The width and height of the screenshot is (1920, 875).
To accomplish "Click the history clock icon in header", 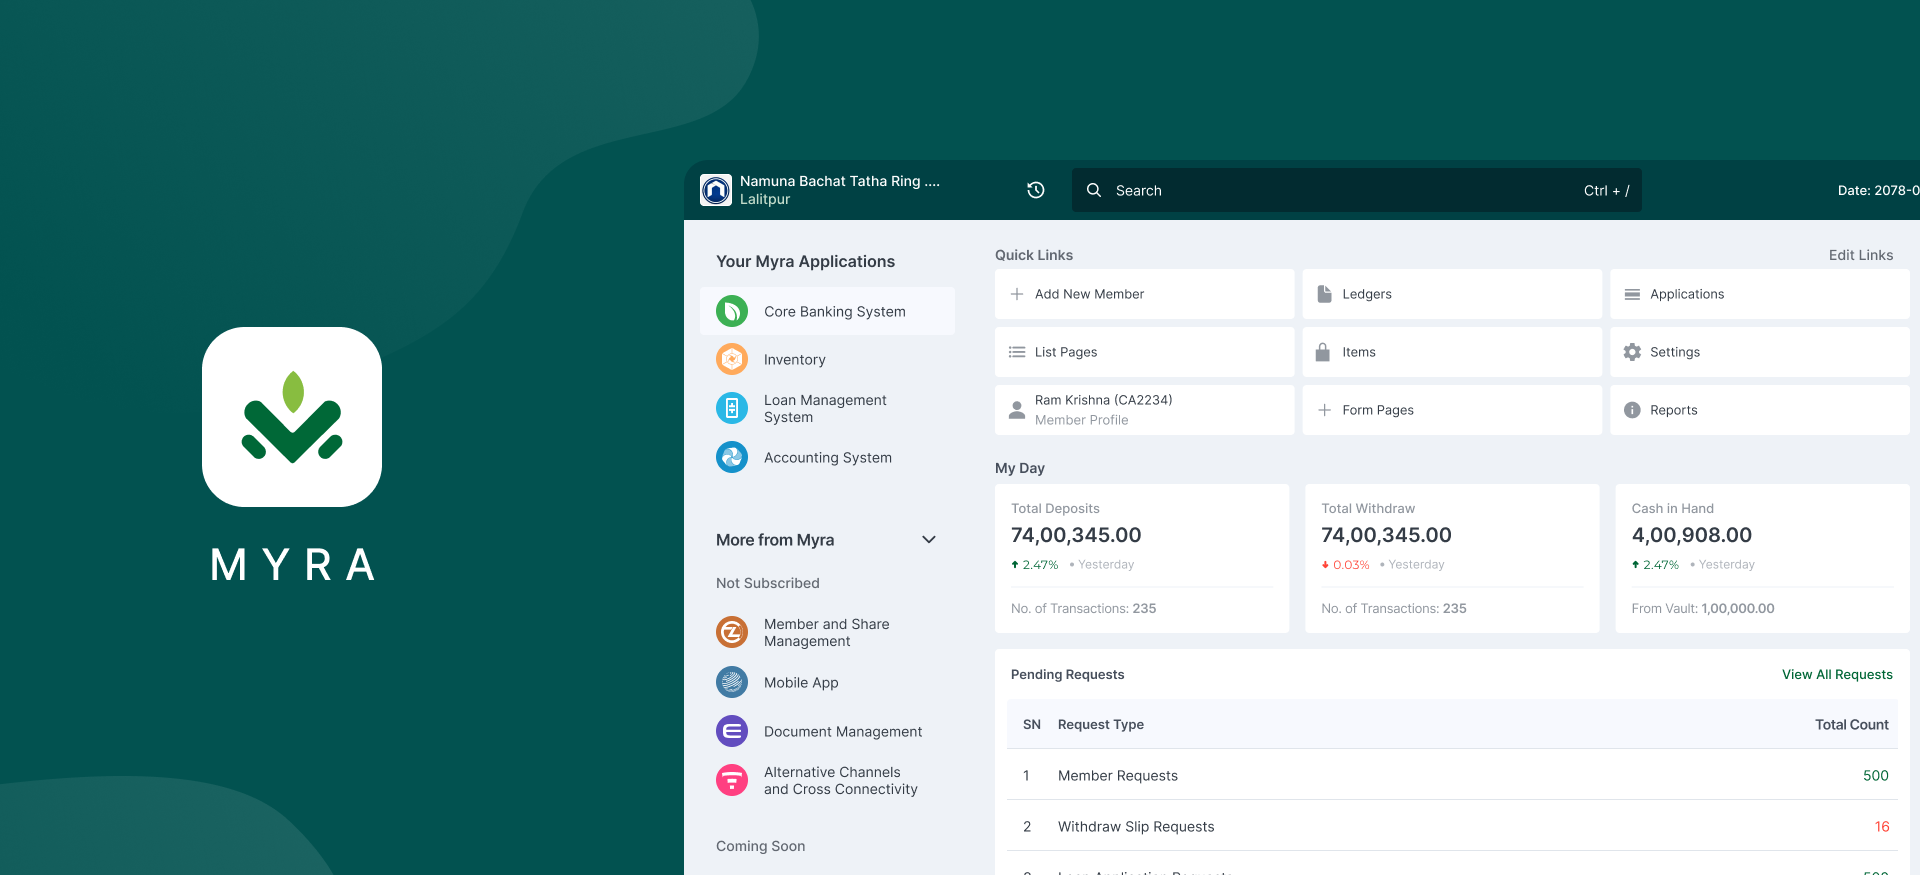I will click(1036, 190).
